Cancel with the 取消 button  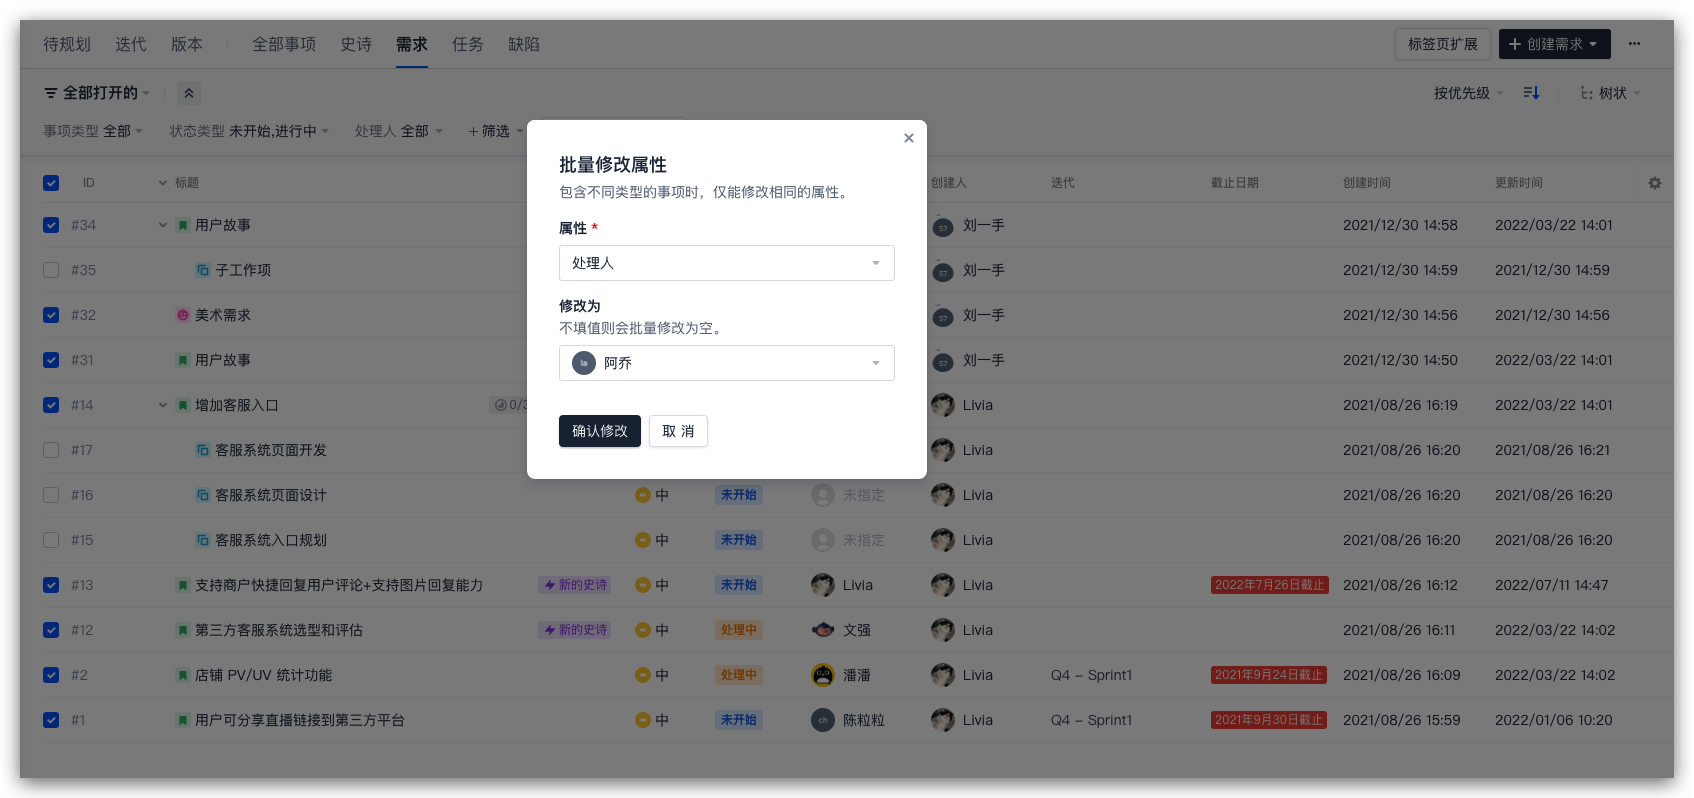click(678, 431)
